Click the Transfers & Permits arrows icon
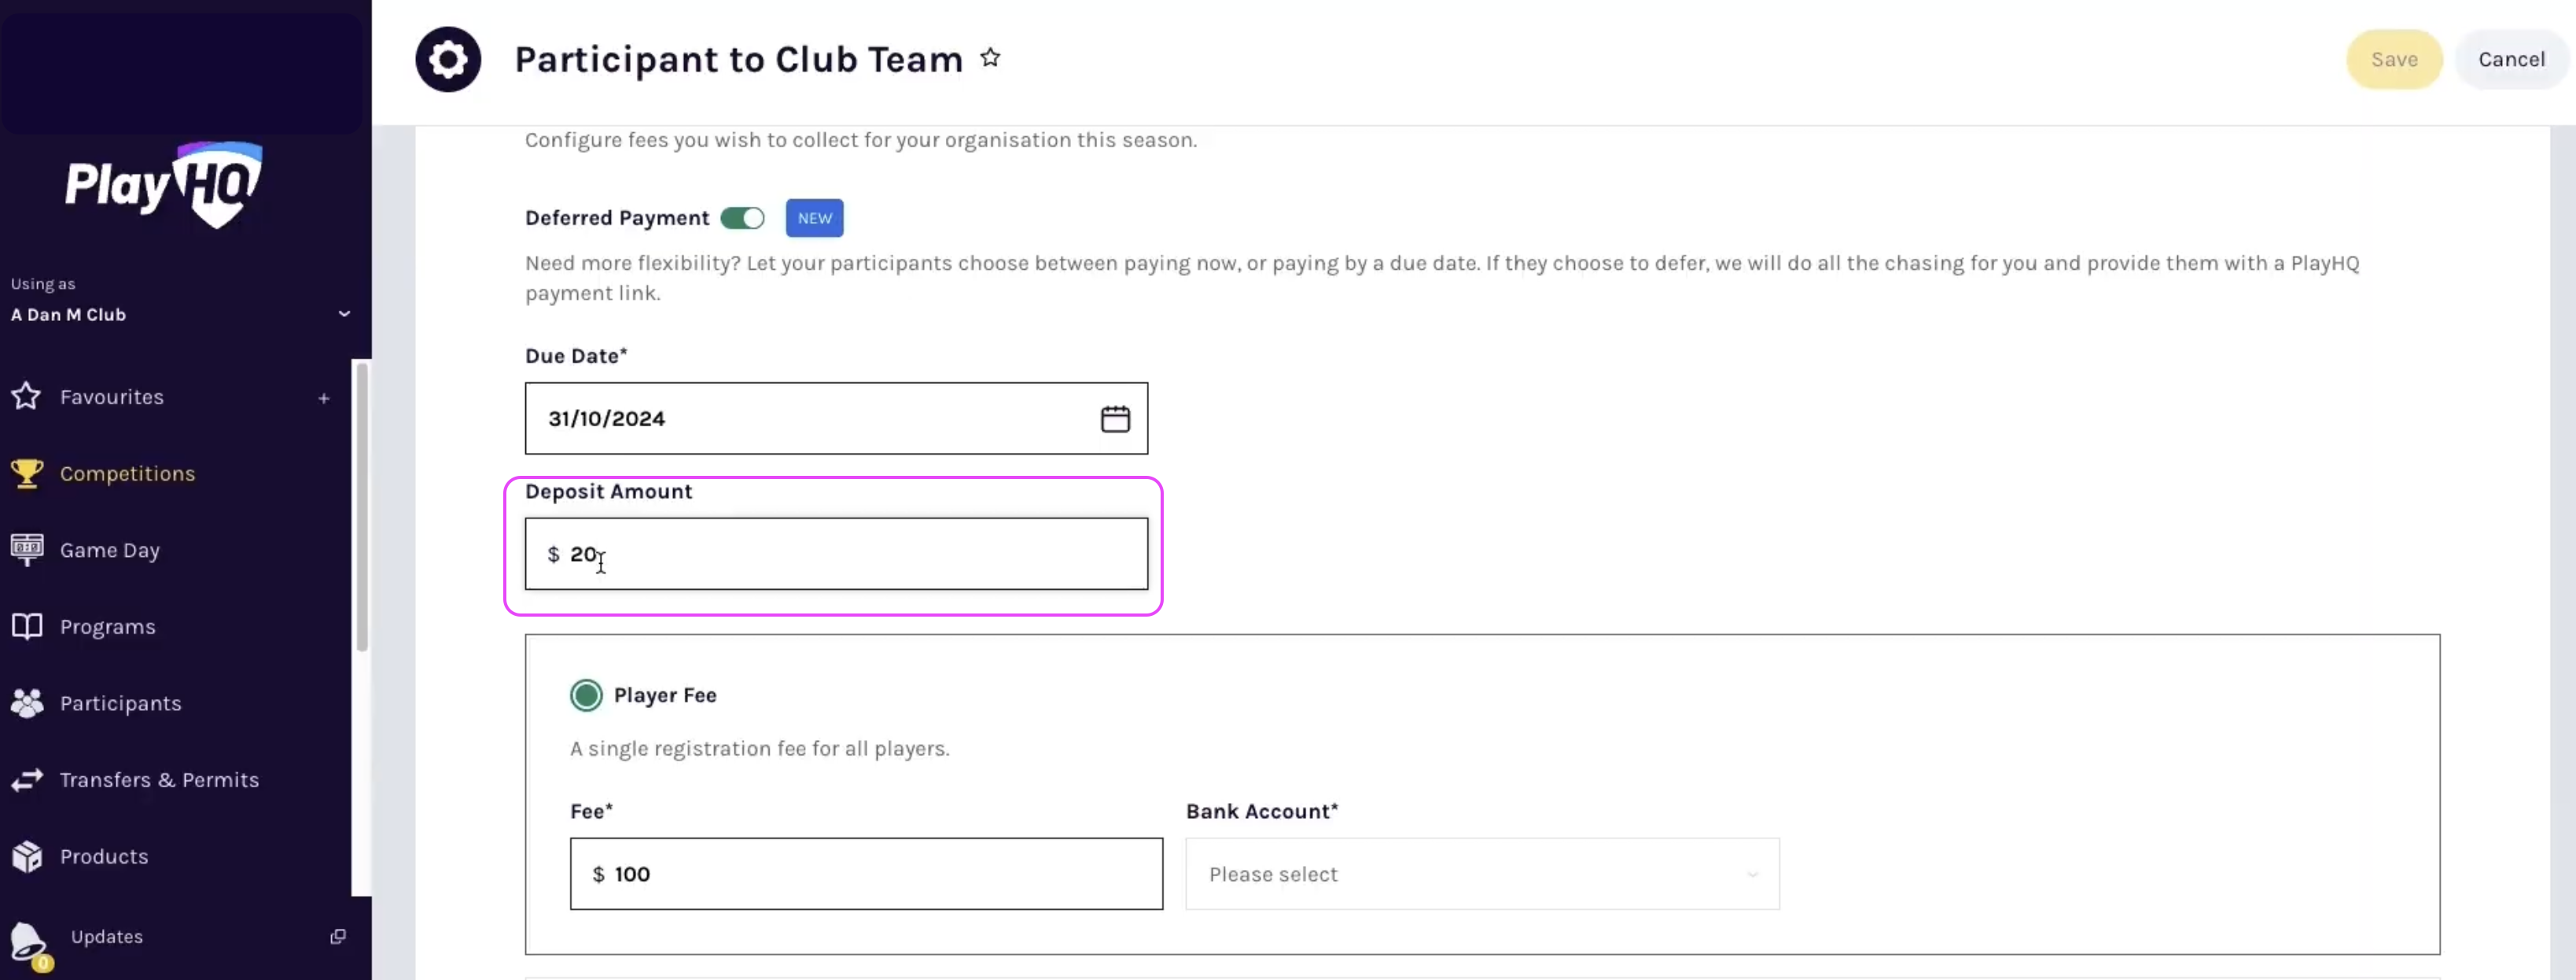This screenshot has width=2576, height=980. [27, 780]
